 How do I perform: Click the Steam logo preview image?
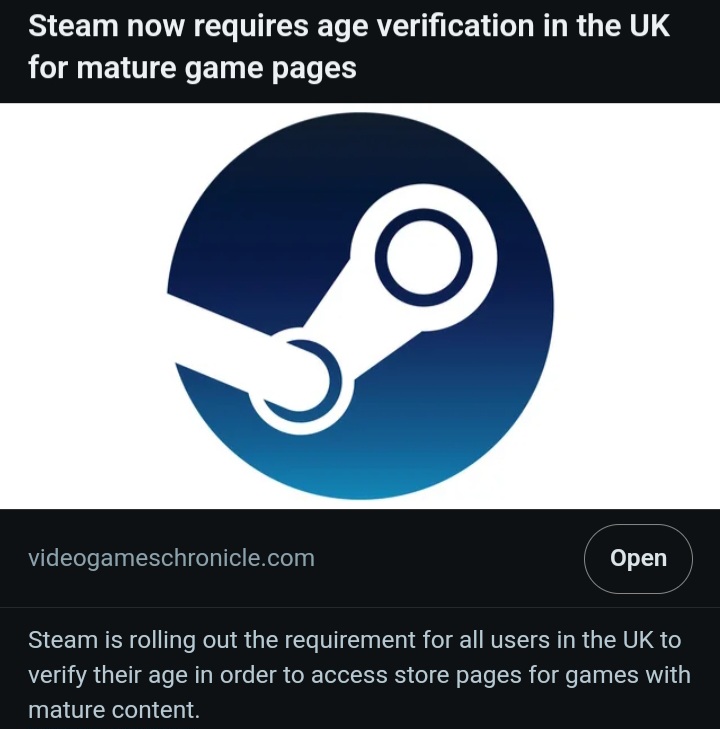click(360, 306)
